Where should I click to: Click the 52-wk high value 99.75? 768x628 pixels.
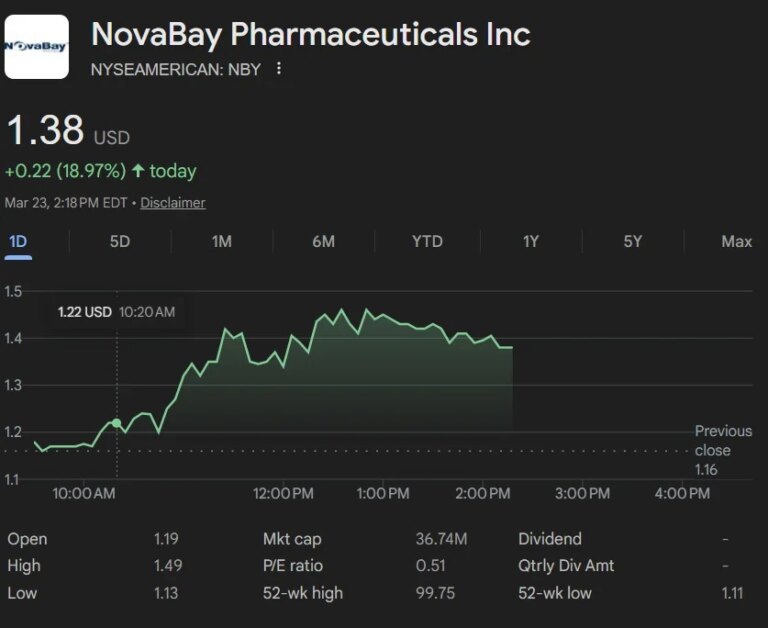(435, 593)
